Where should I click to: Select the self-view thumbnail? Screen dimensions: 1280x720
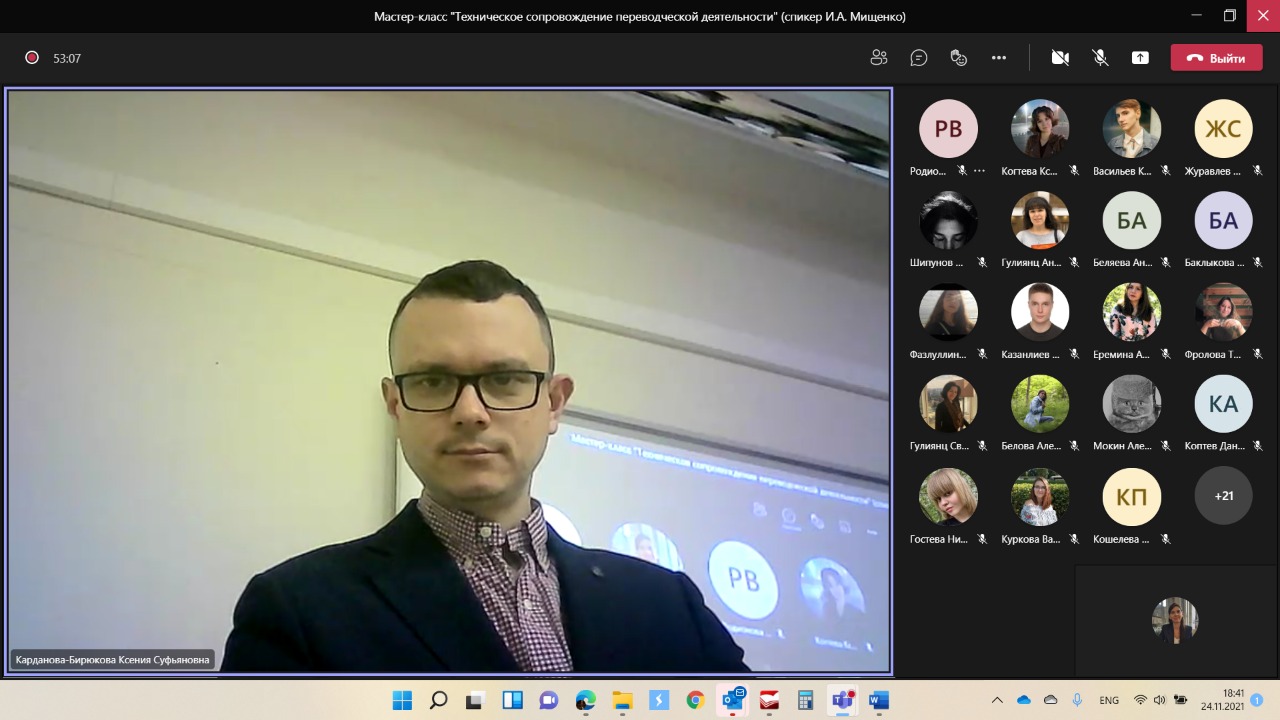[1174, 620]
